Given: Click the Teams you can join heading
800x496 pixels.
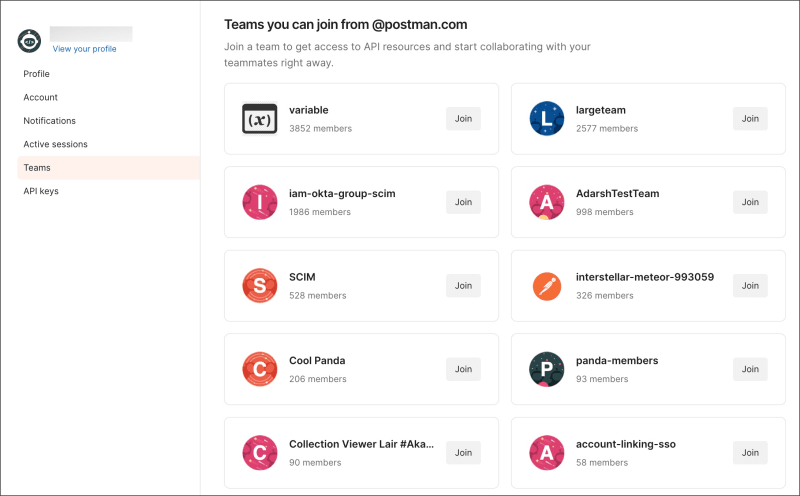Looking at the screenshot, I should (345, 24).
